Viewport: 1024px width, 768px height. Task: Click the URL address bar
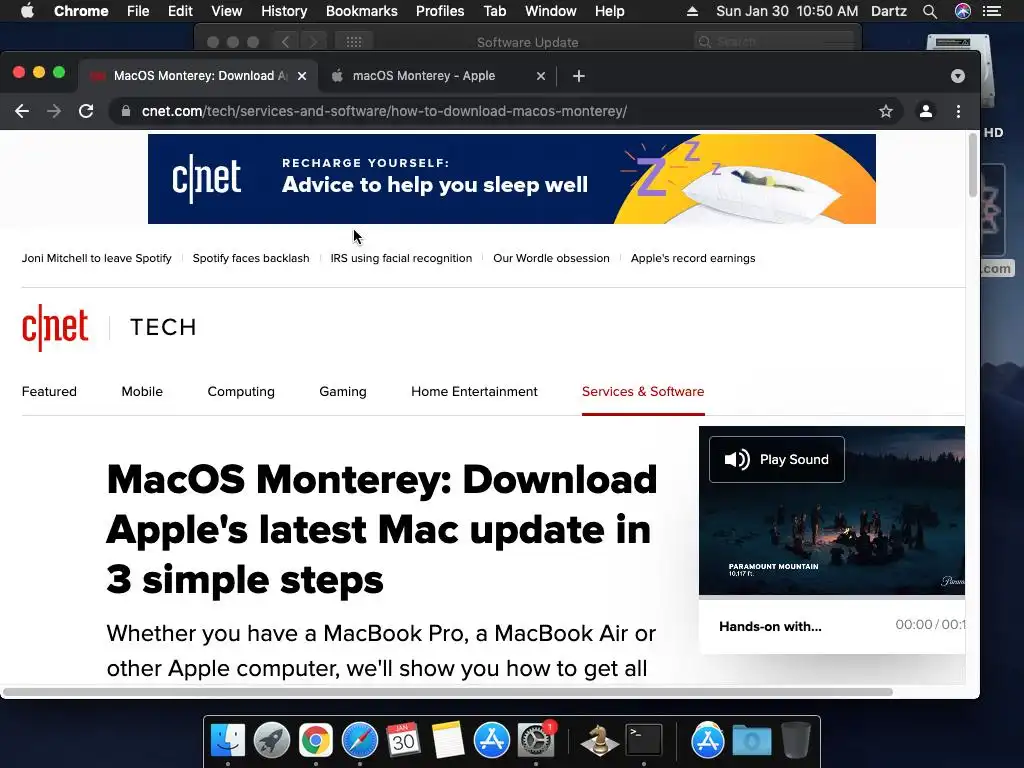(x=506, y=111)
